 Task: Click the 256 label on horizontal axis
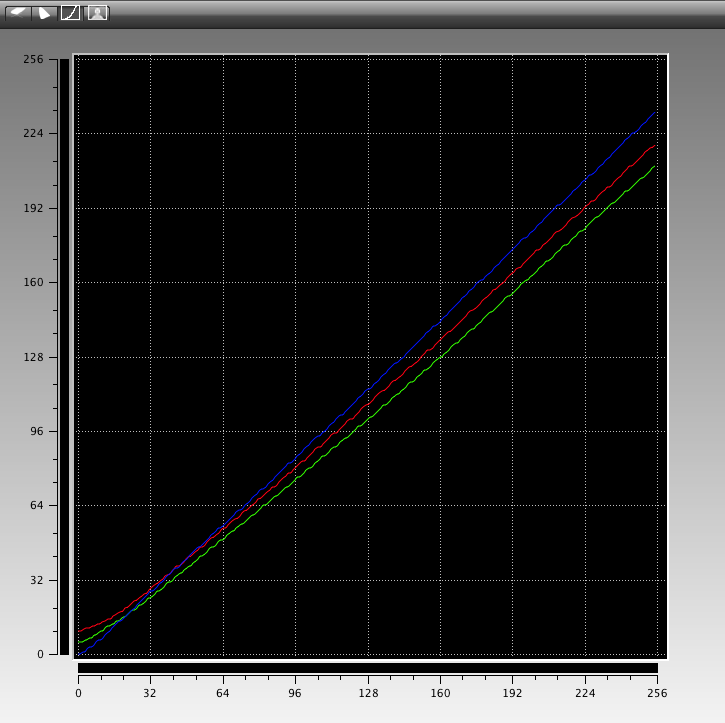(657, 693)
